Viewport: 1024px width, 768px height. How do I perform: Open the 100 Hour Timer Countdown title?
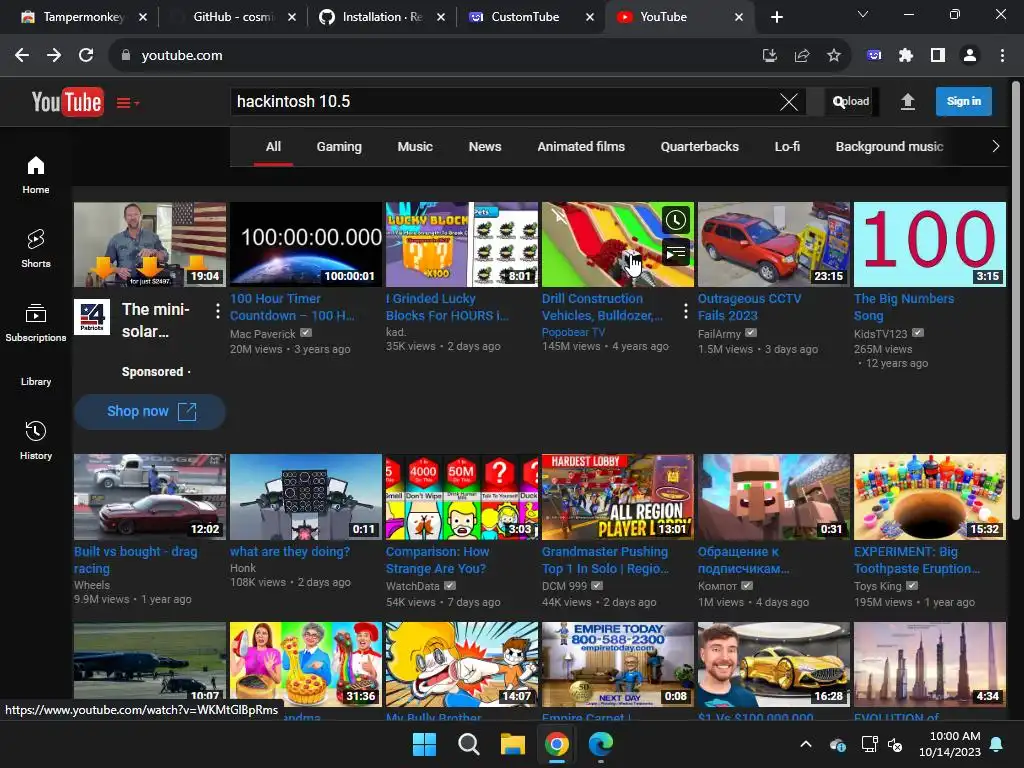click(x=292, y=307)
